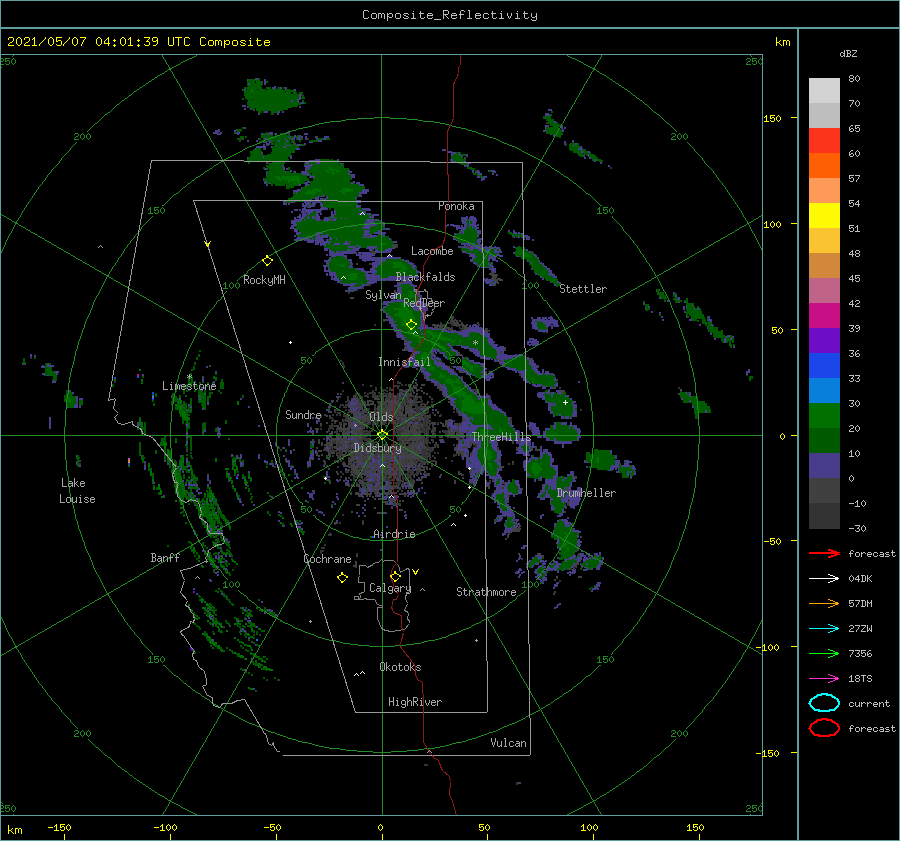This screenshot has height=841, width=900.
Task: Click the current legend label
Action: point(869,704)
